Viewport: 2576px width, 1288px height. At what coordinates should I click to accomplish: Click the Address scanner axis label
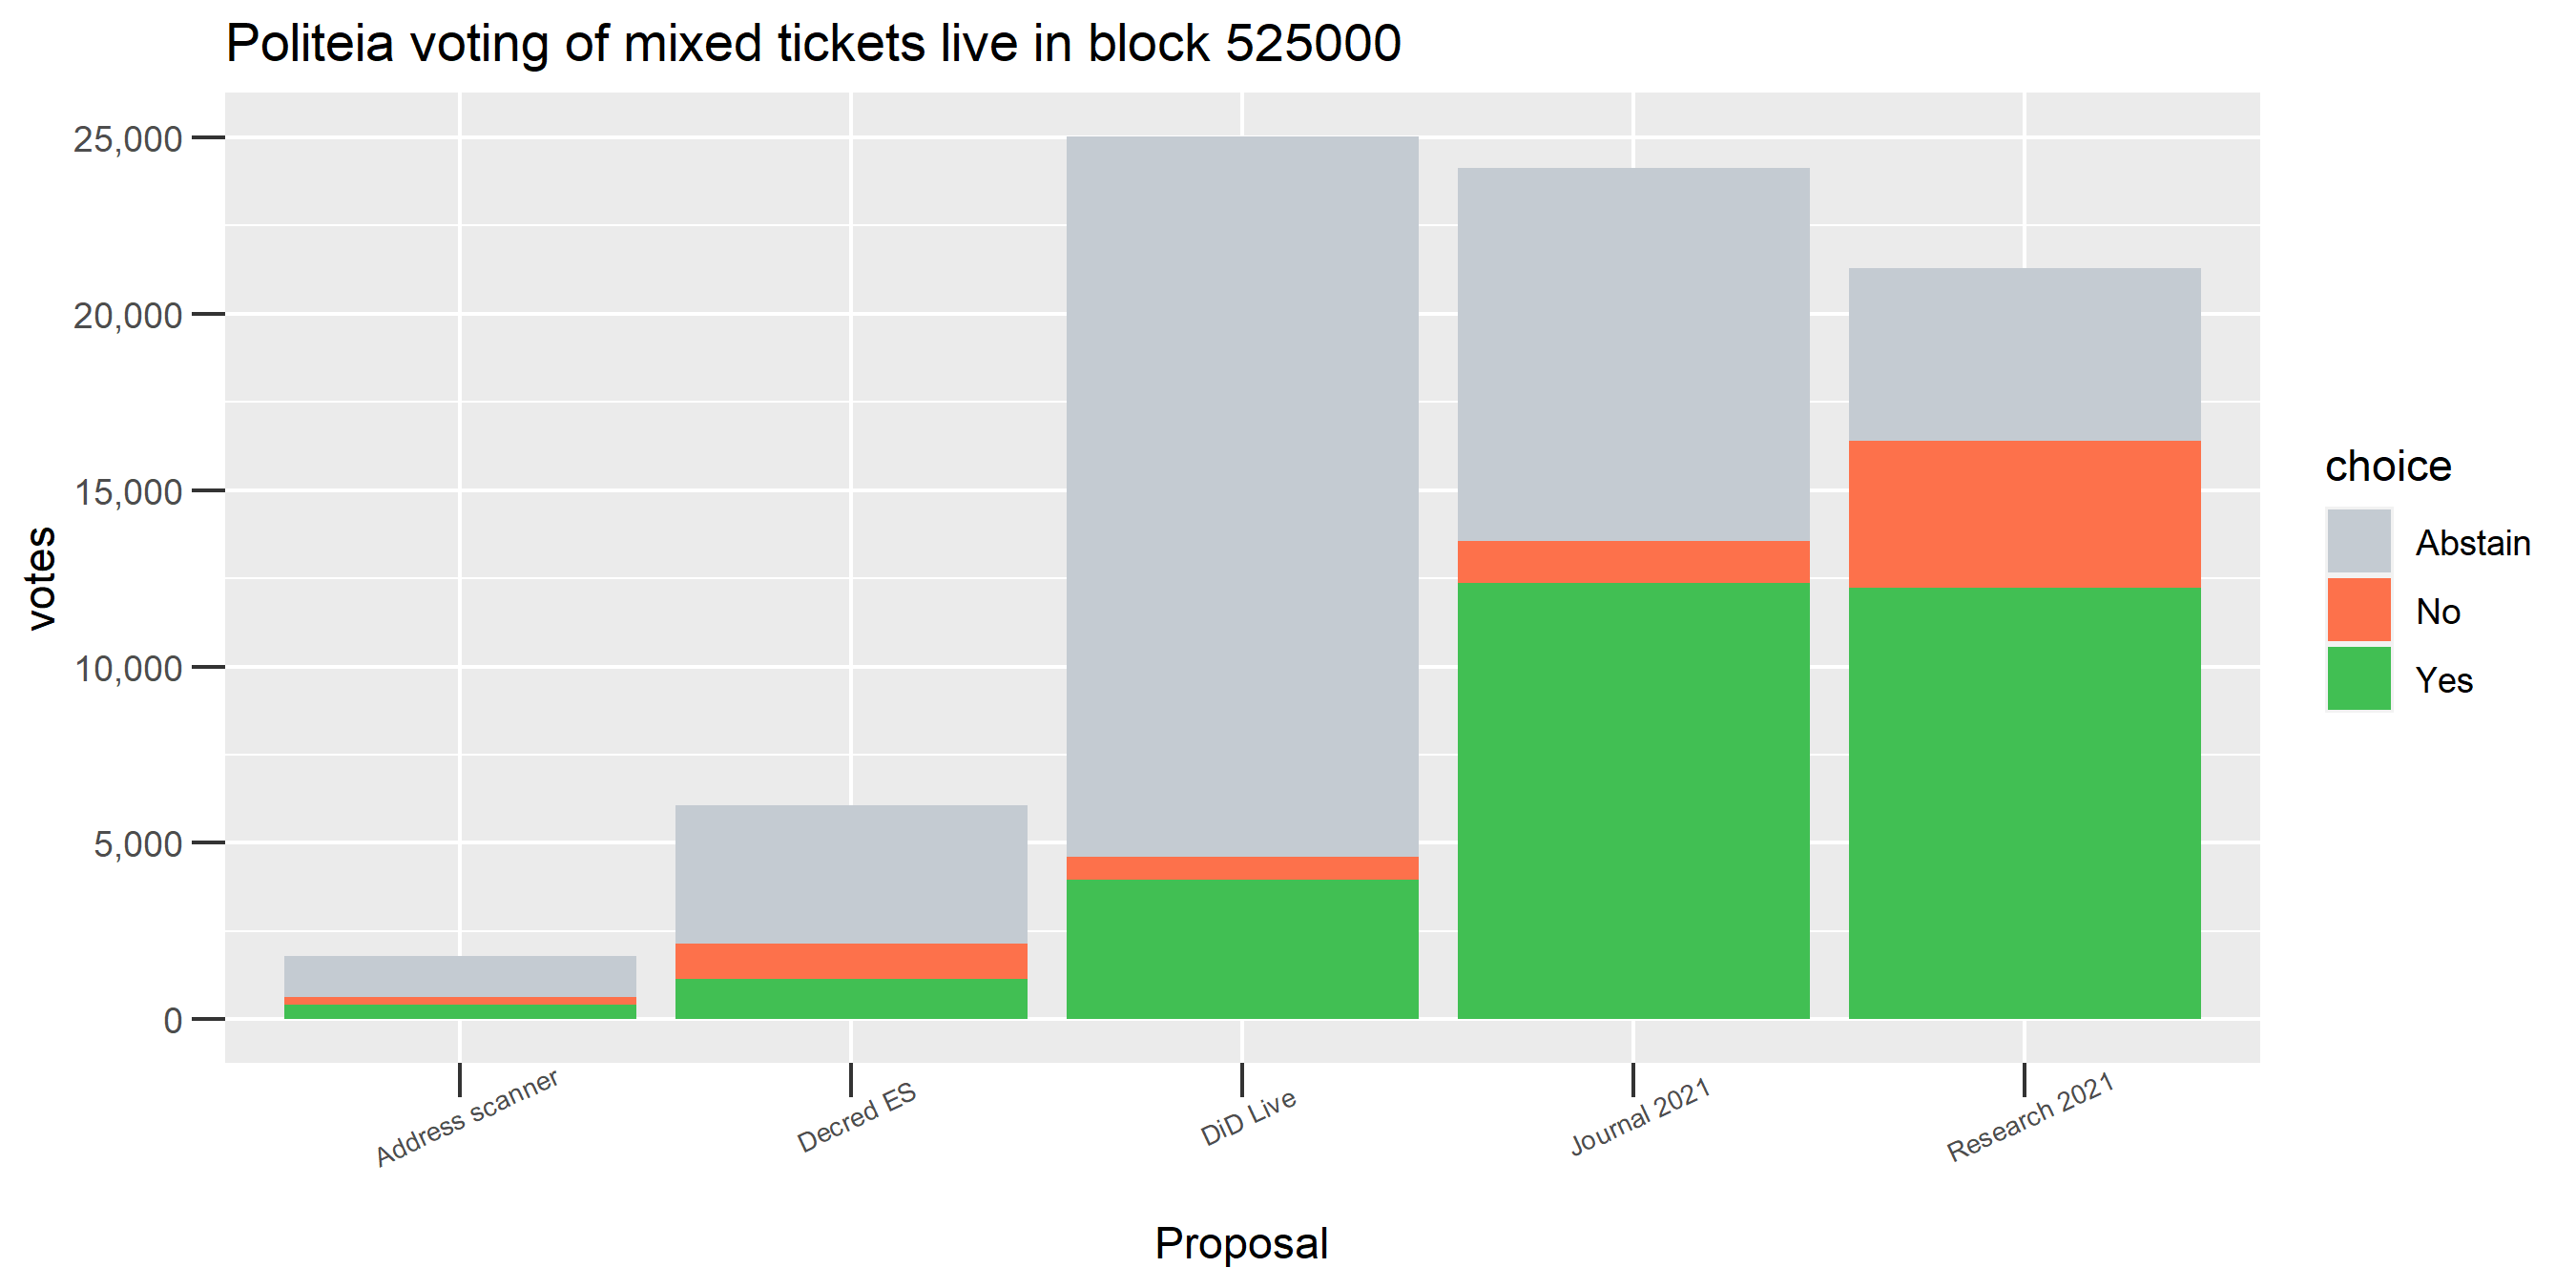tap(467, 1117)
